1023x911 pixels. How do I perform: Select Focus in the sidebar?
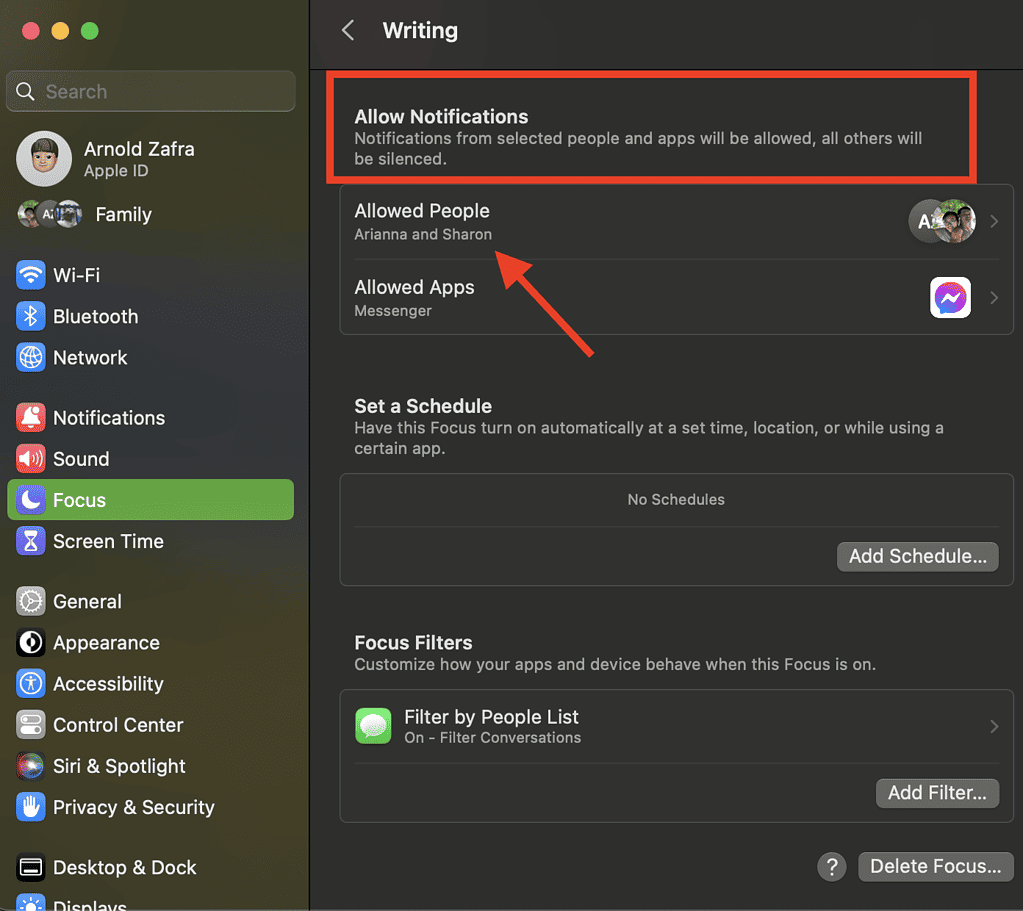(150, 500)
